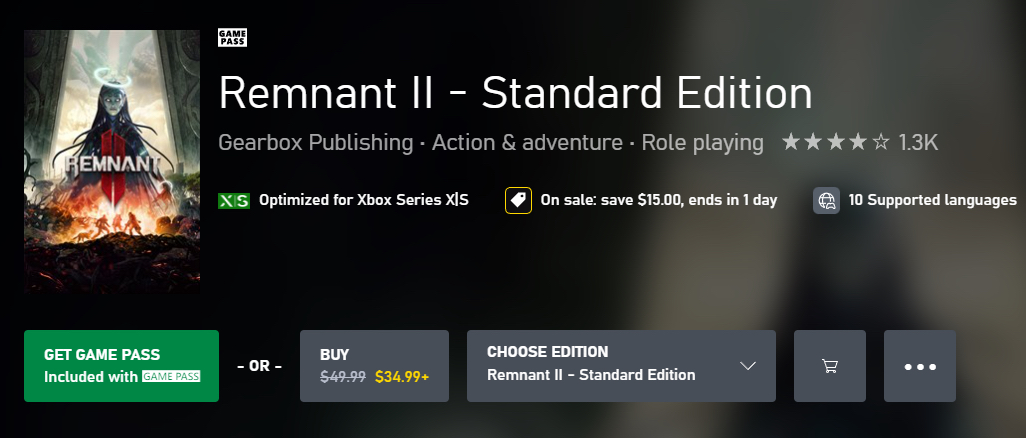Open the Role playing genre link
Screen dimensions: 1026x438
(x=702, y=143)
